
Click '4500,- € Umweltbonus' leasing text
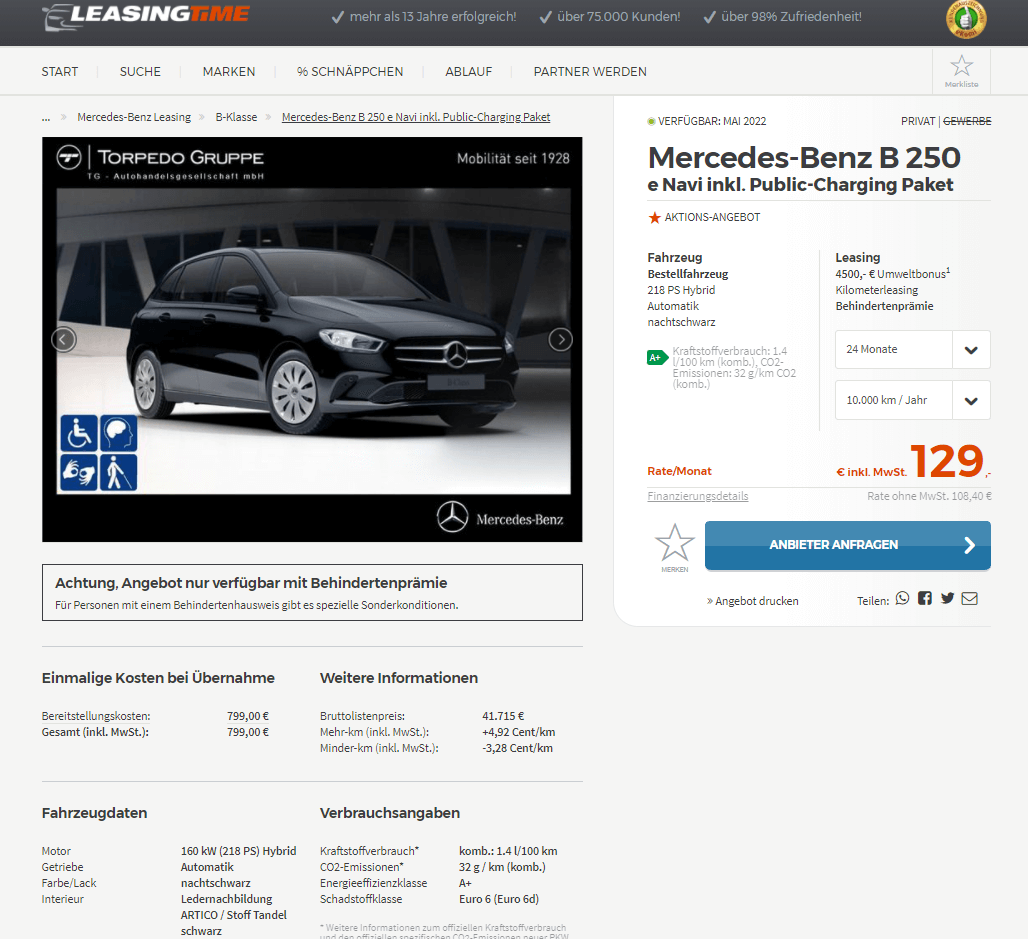pyautogui.click(x=892, y=273)
